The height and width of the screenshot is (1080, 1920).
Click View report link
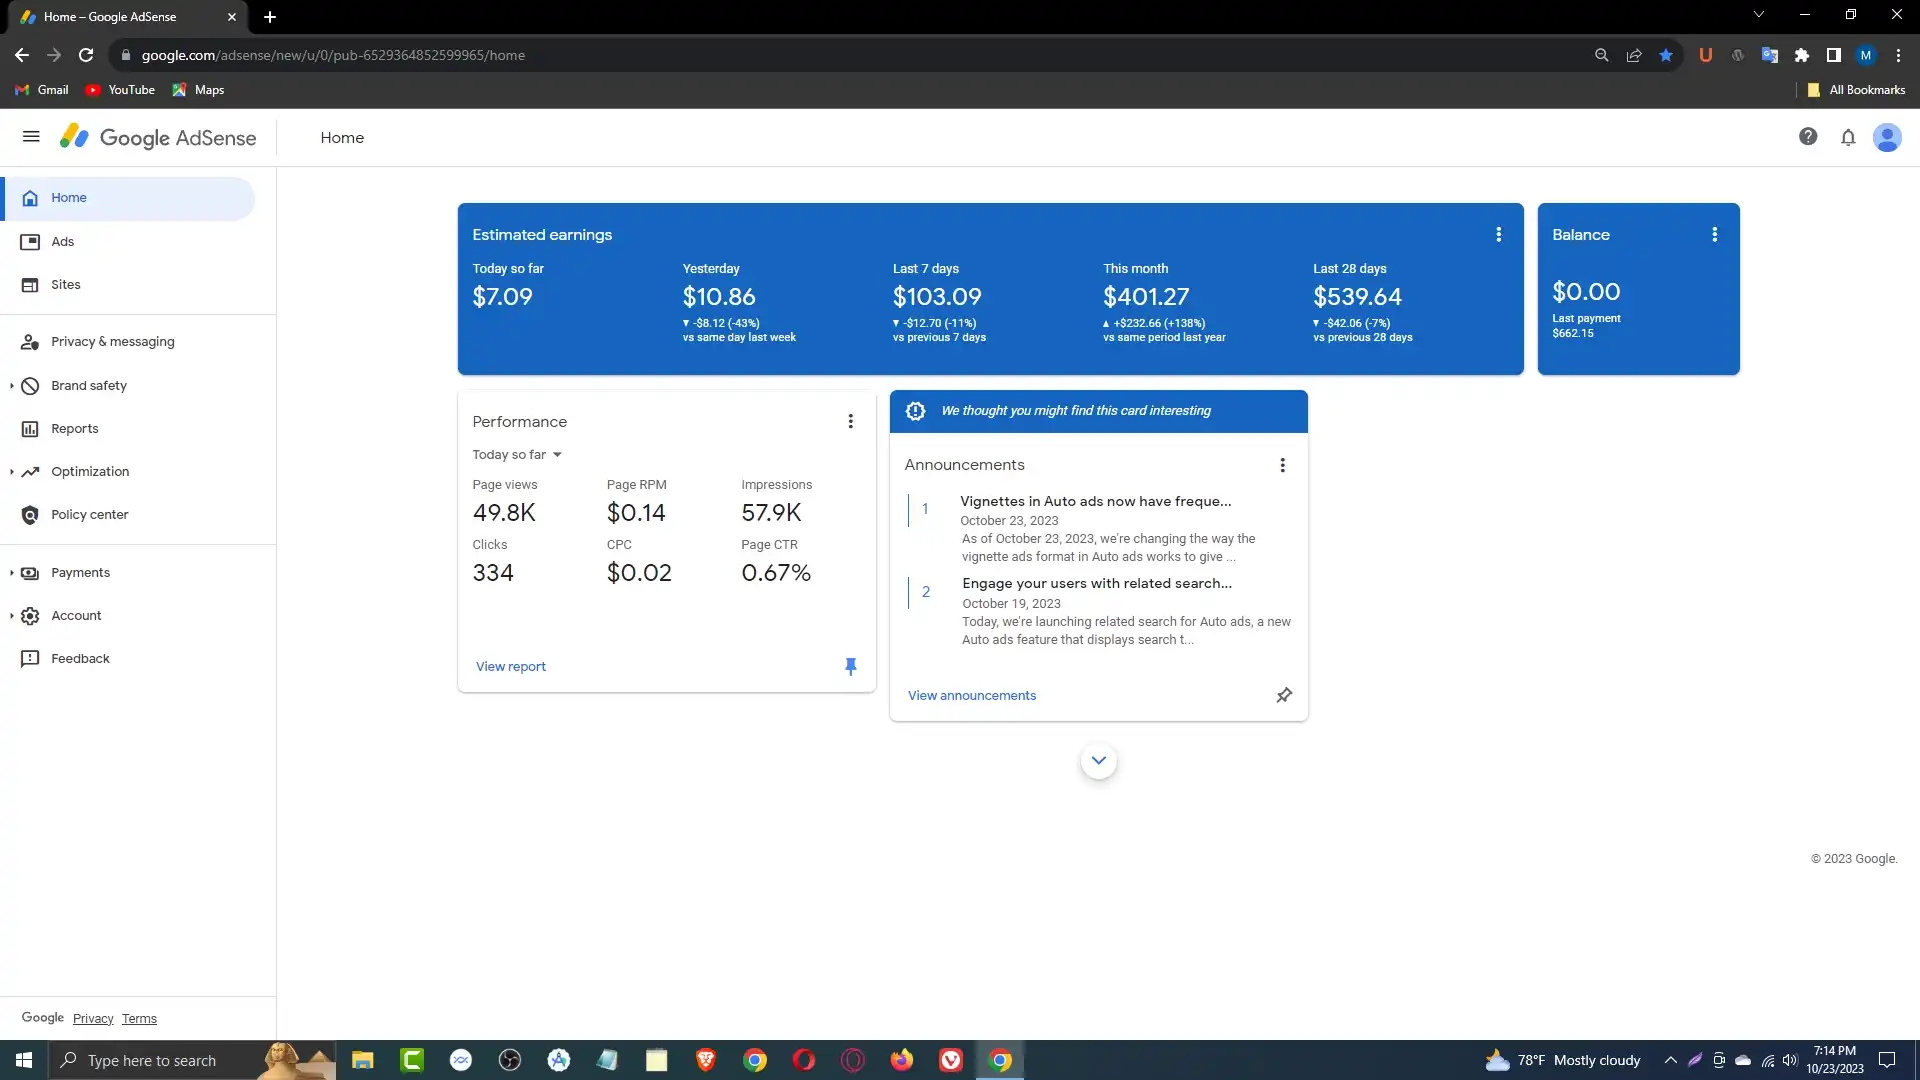[511, 667]
